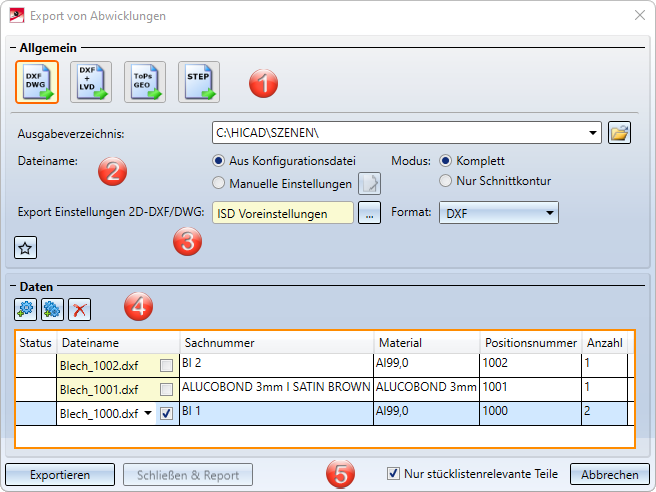
Task: Click the first gear icon in Daten toolbar
Action: (25, 309)
